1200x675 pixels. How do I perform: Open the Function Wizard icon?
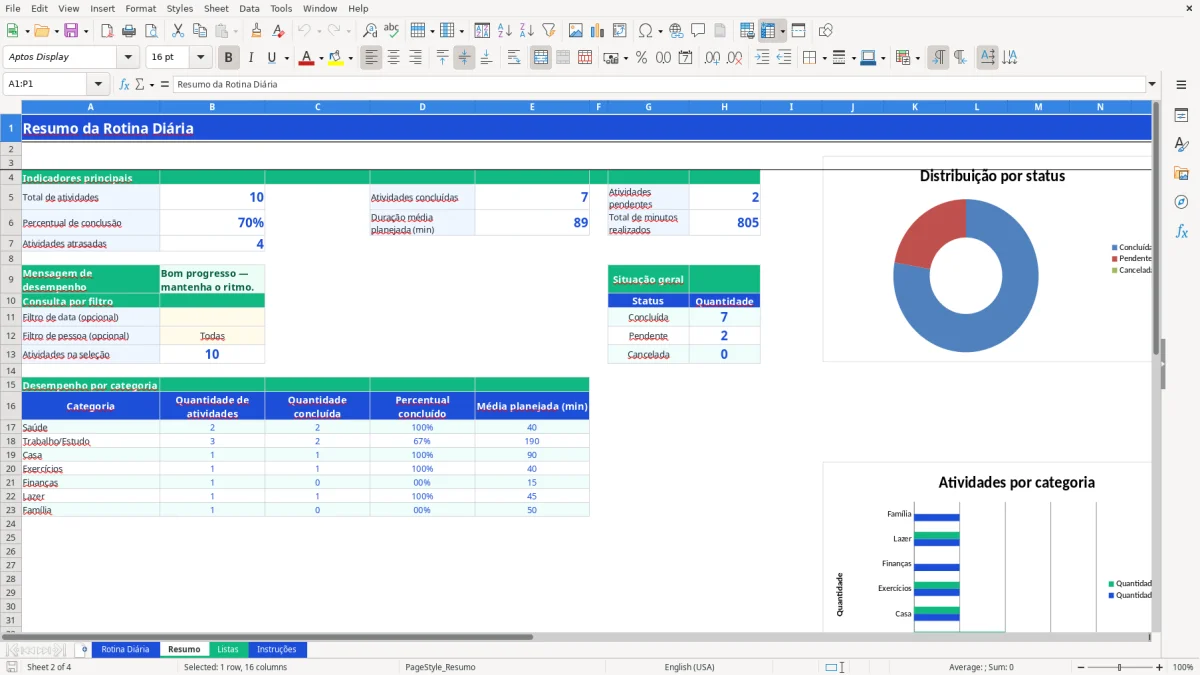(x=125, y=84)
